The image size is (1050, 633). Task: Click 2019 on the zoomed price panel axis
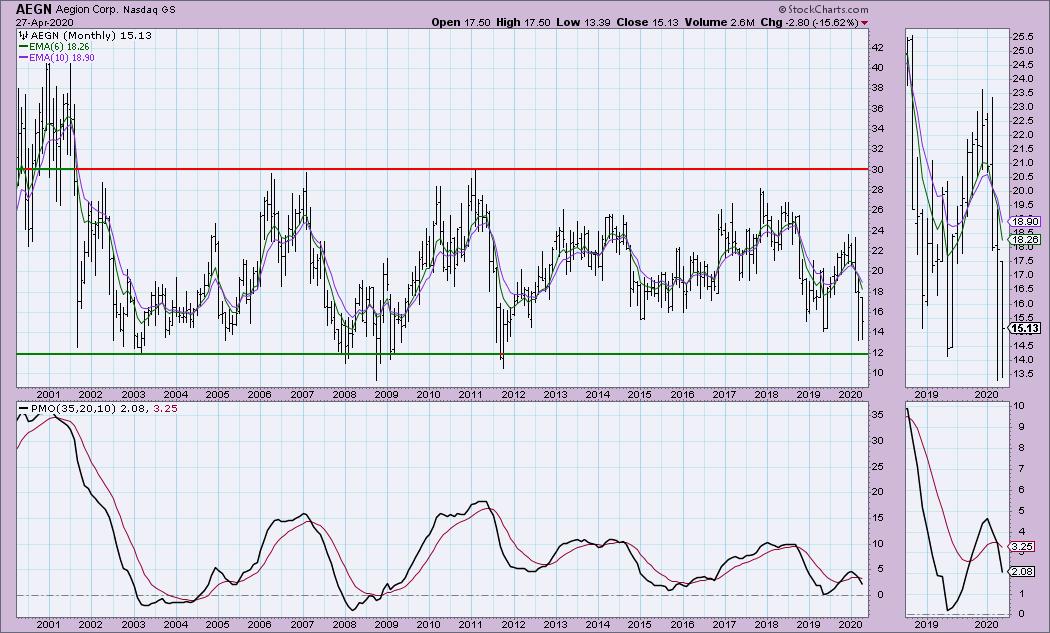coord(927,395)
